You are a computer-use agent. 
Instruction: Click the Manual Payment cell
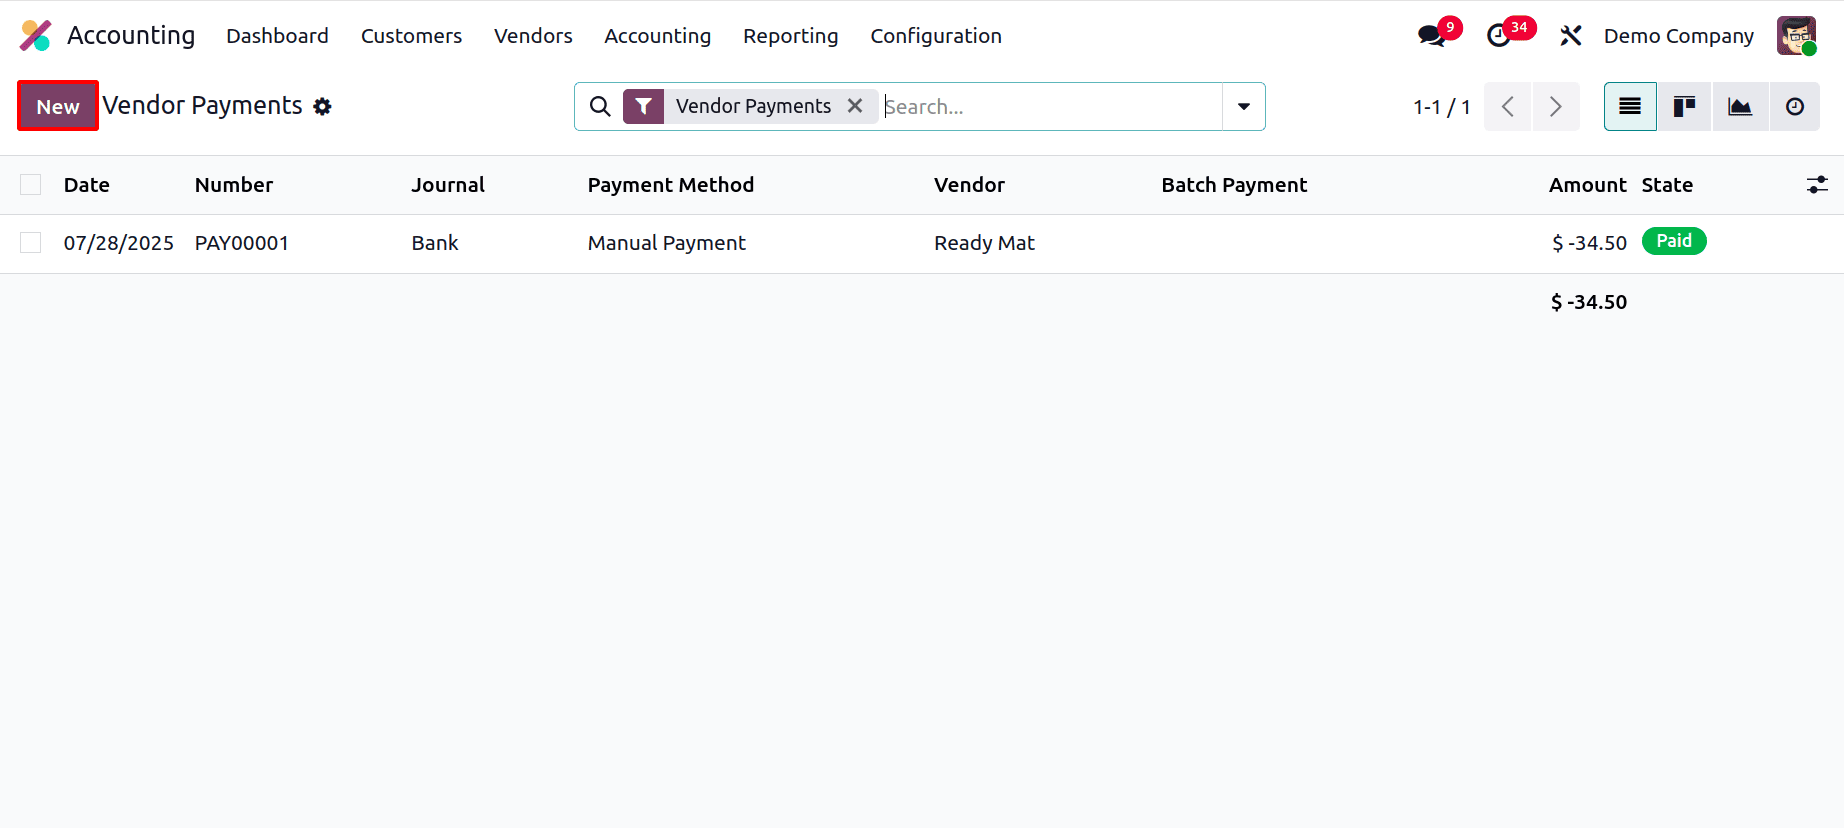(667, 243)
